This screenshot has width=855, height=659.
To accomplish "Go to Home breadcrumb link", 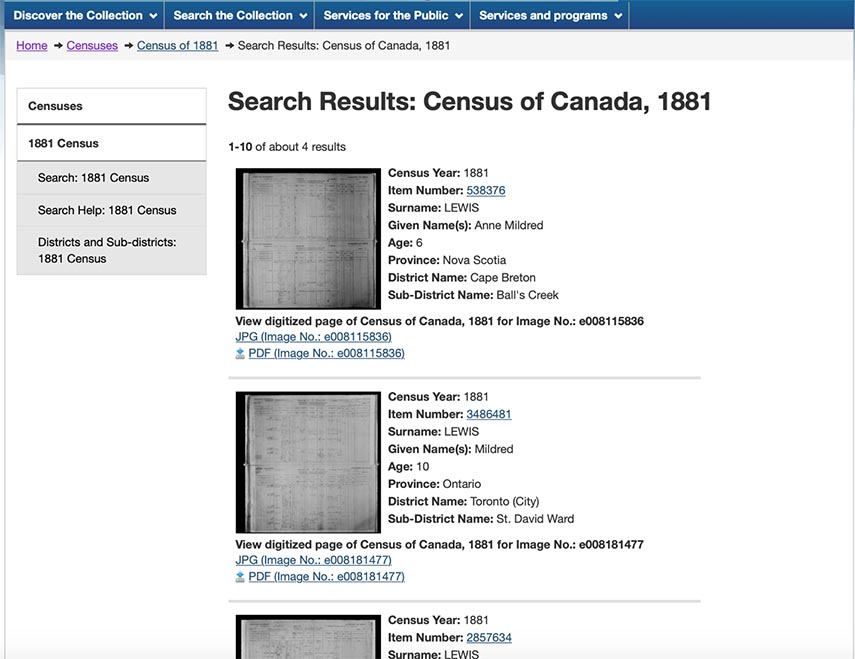I will coord(32,46).
